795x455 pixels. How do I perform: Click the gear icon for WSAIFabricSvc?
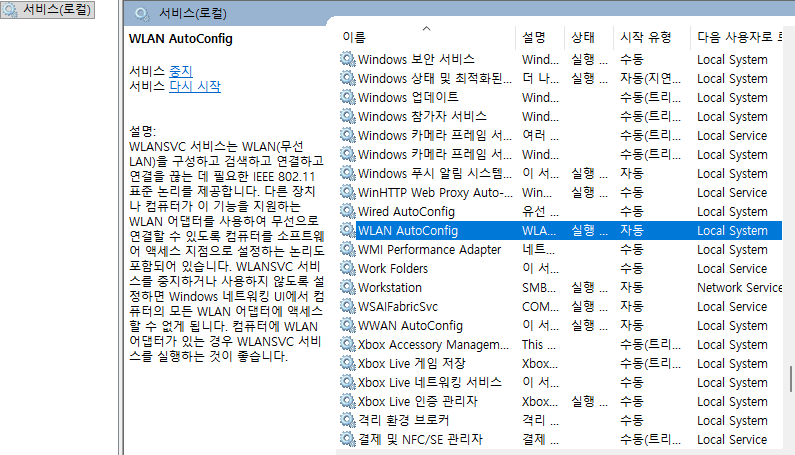[348, 306]
